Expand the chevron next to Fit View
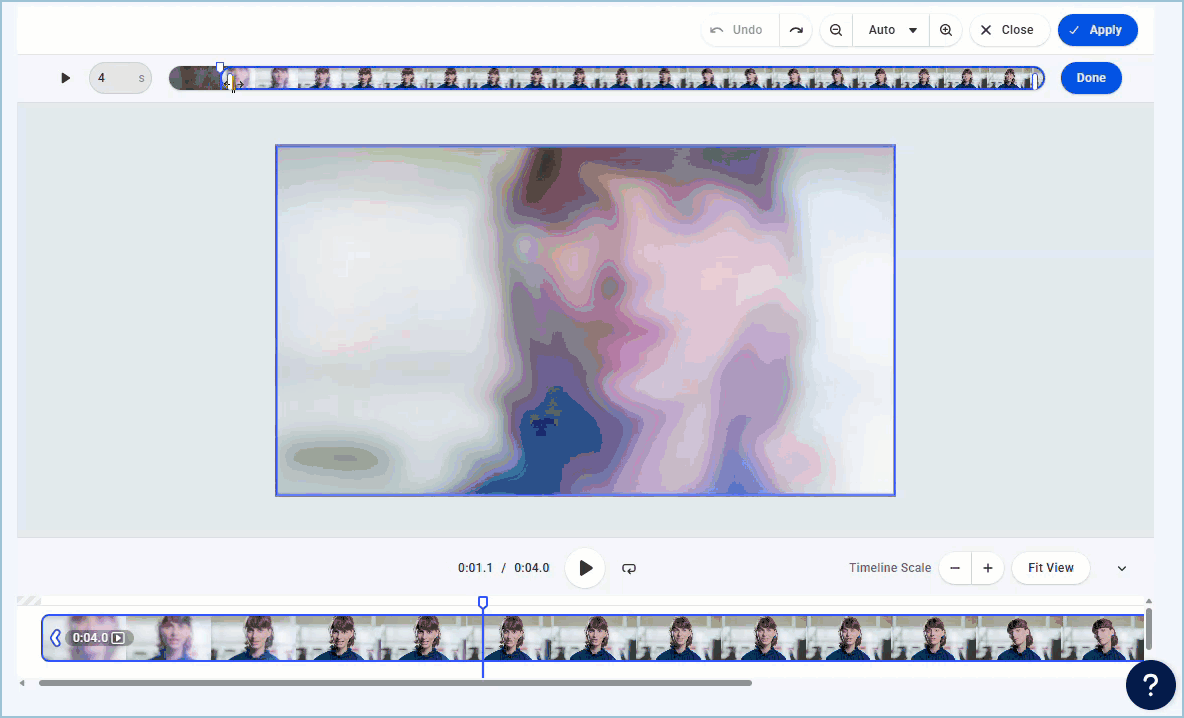Viewport: 1184px width, 718px height. 1121,568
